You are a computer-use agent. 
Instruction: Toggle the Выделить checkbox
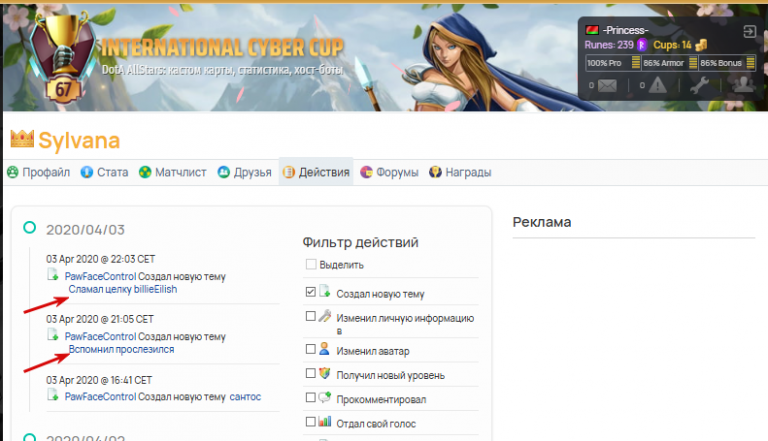[311, 265]
